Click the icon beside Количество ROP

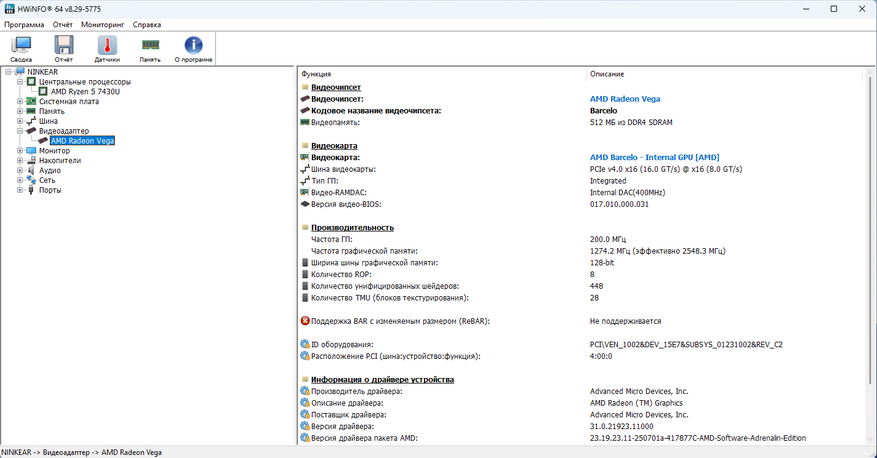[305, 274]
